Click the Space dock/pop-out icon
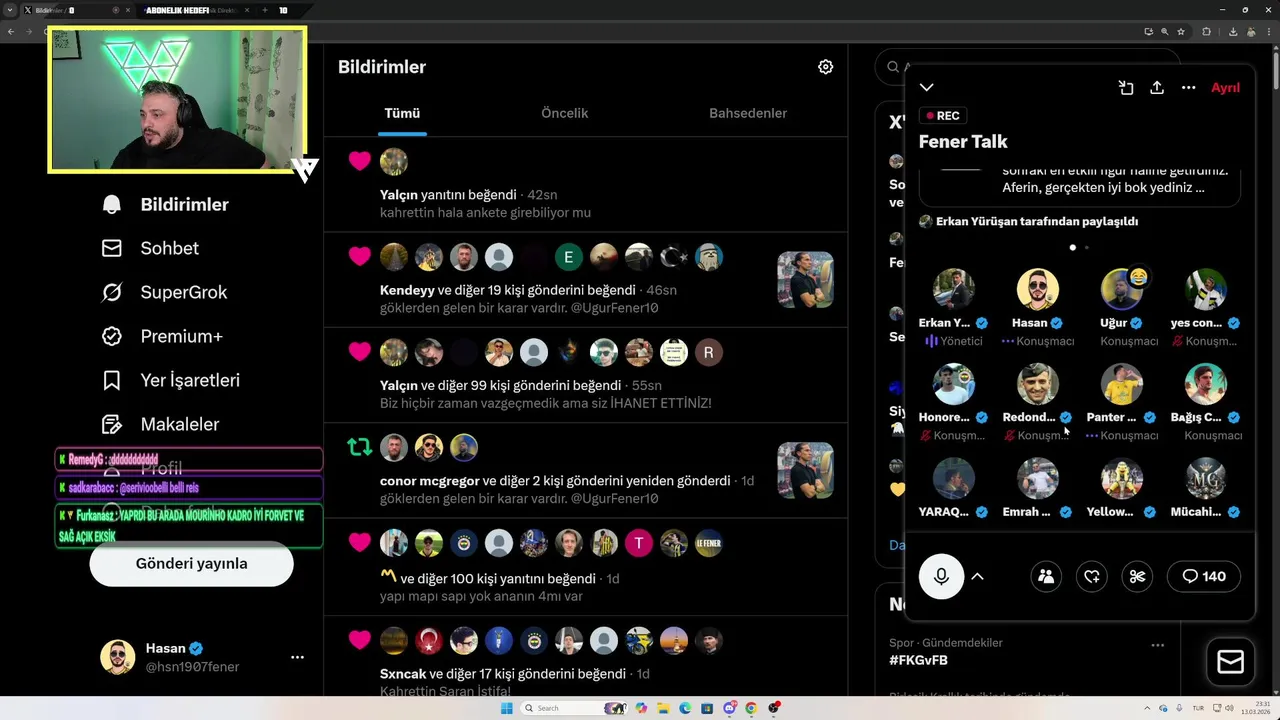1280x720 pixels. (x=1126, y=88)
